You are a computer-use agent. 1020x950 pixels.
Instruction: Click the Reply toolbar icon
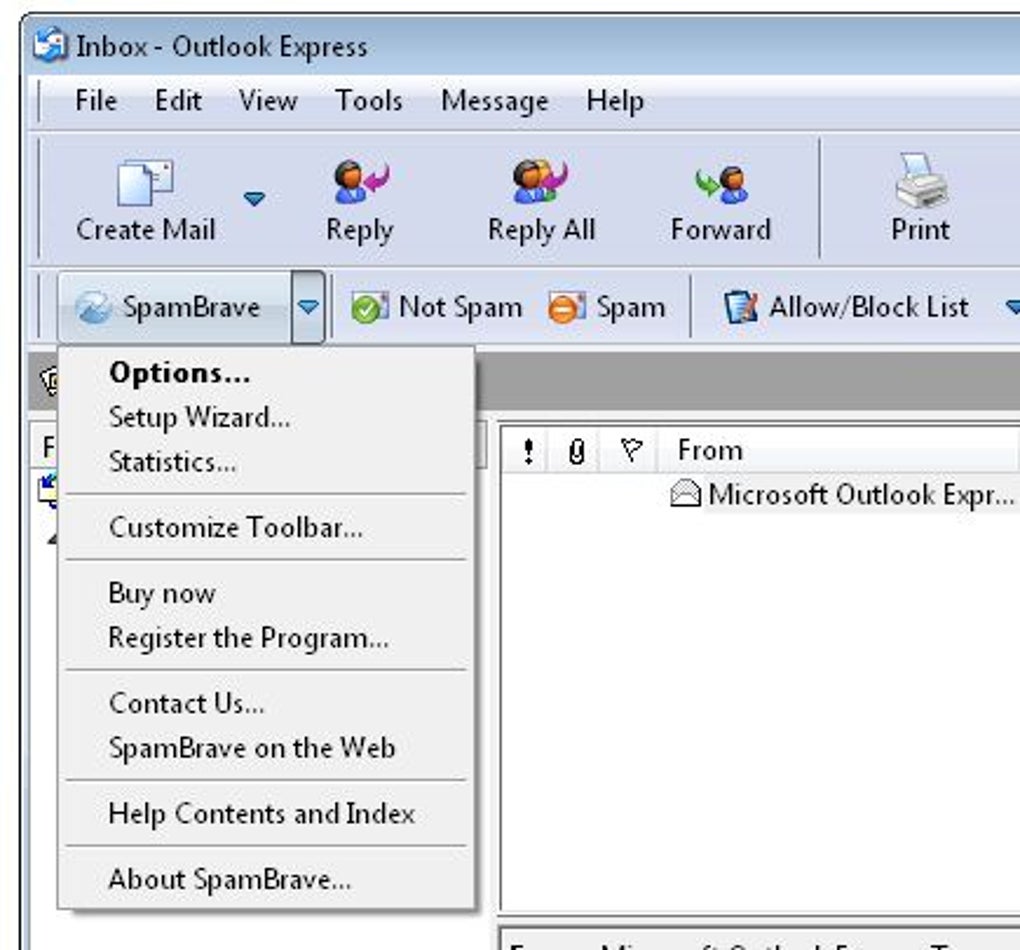pos(360,182)
